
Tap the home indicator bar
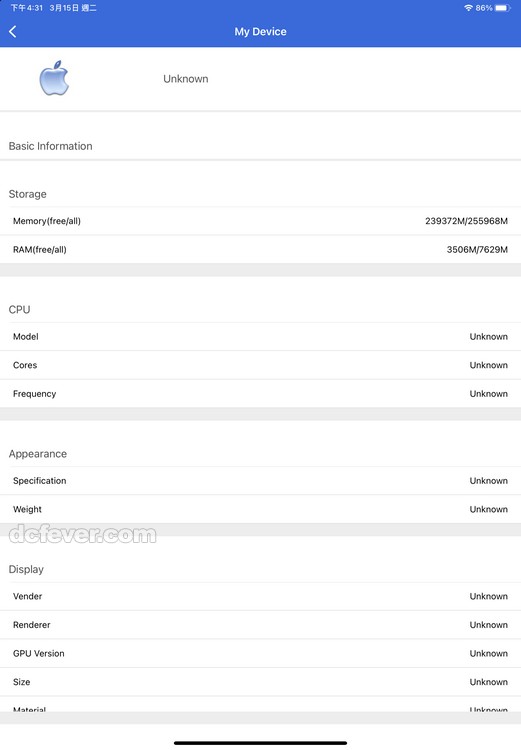pyautogui.click(x=260, y=743)
